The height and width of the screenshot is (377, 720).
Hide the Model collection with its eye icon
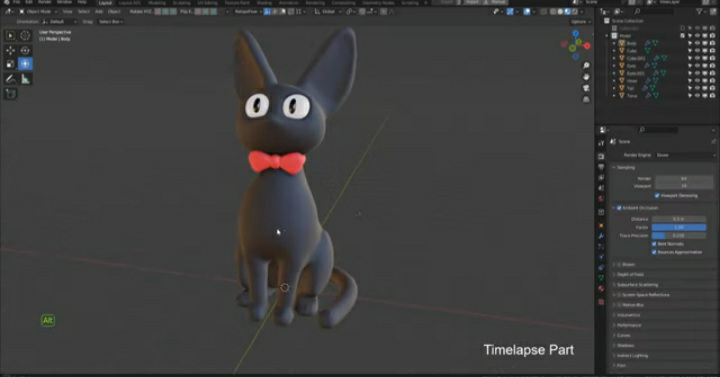pyautogui.click(x=697, y=36)
